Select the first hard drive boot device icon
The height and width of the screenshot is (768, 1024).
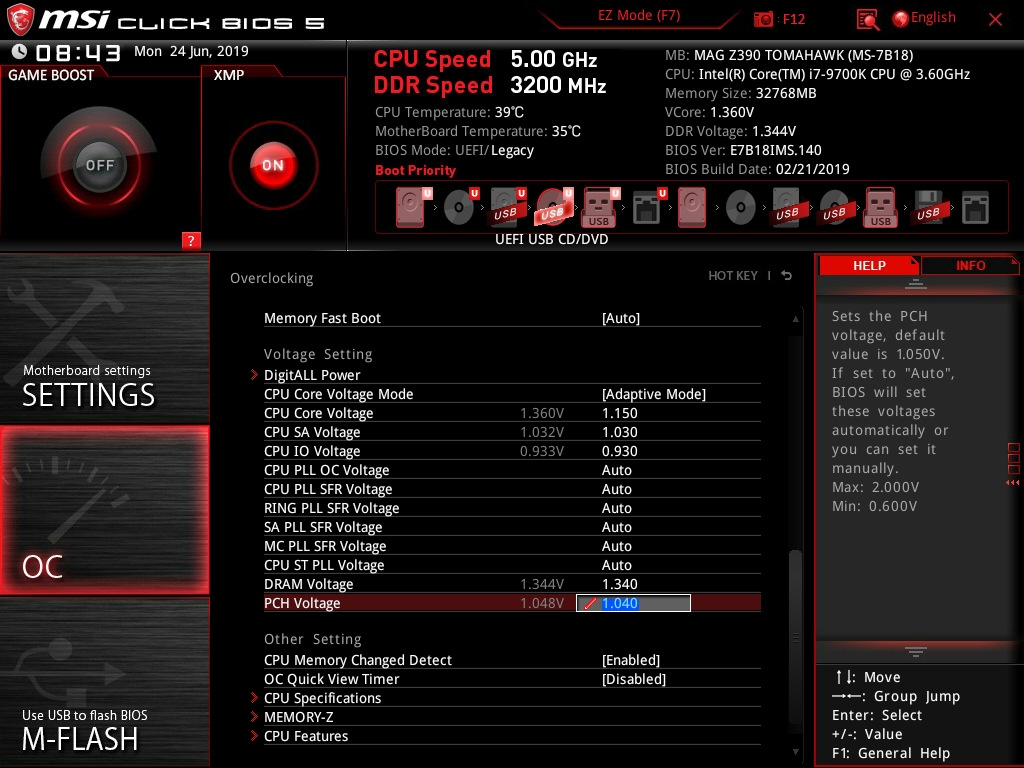[x=410, y=208]
